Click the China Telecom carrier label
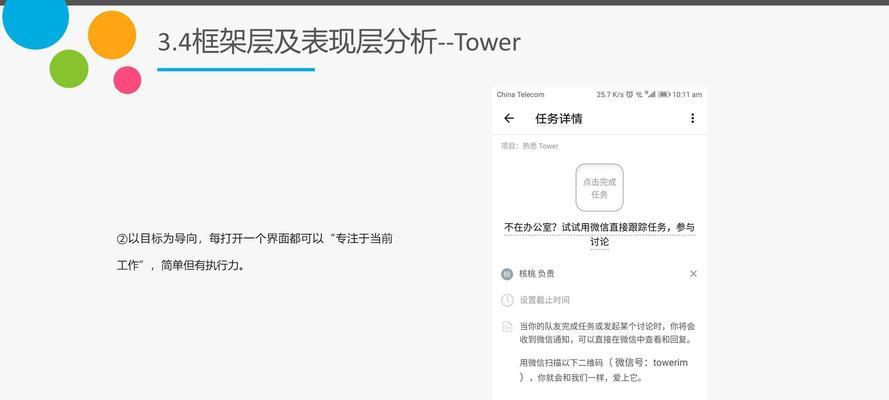The width and height of the screenshot is (889, 400). 520,95
